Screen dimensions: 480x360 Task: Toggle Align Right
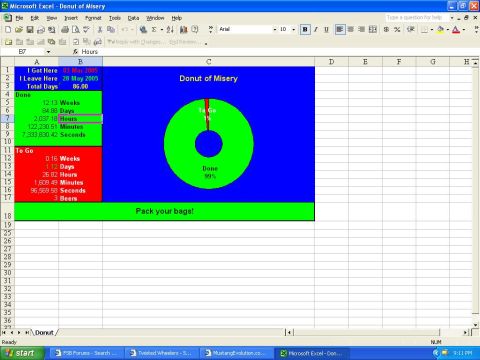click(361, 30)
